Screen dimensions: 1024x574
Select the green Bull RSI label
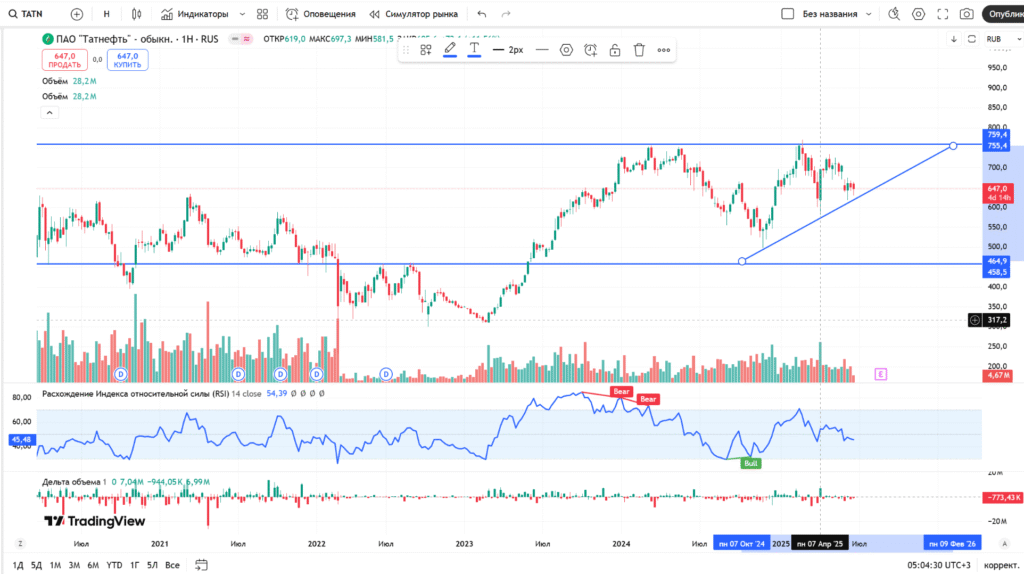click(751, 463)
